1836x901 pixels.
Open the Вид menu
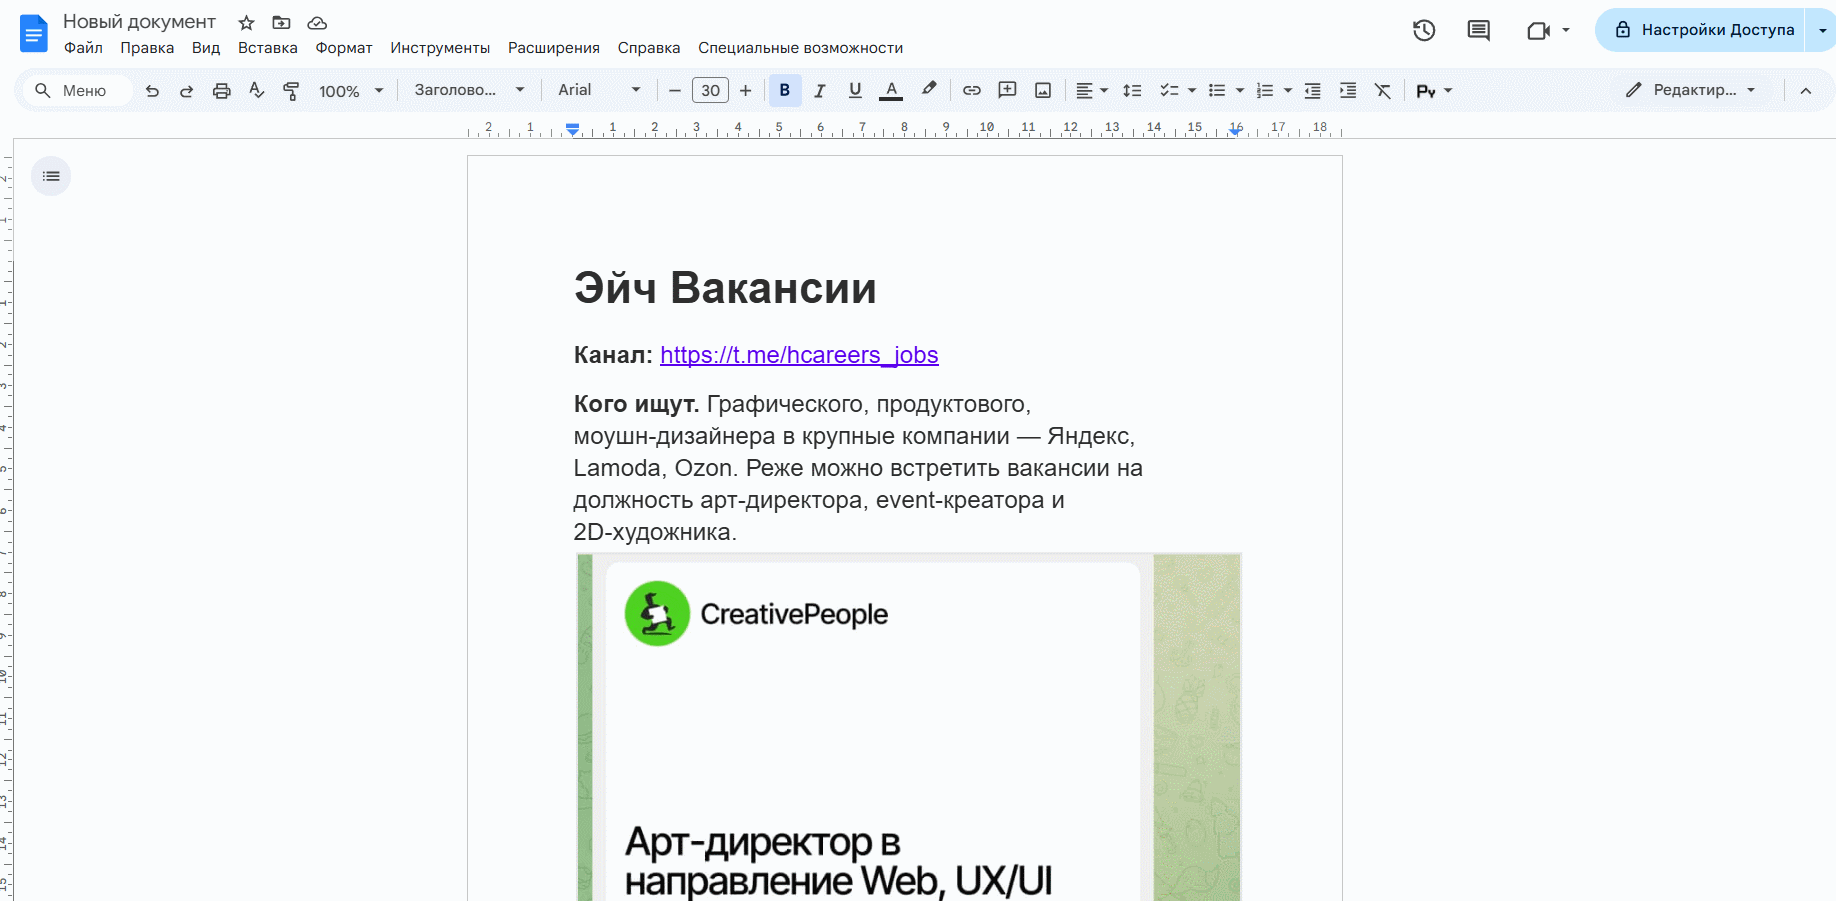point(206,48)
